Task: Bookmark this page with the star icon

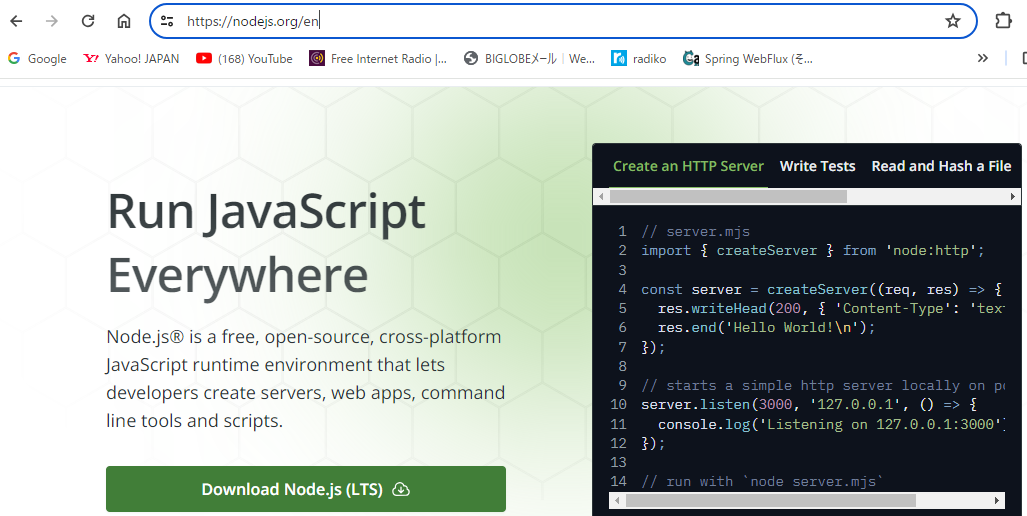Action: (x=952, y=21)
